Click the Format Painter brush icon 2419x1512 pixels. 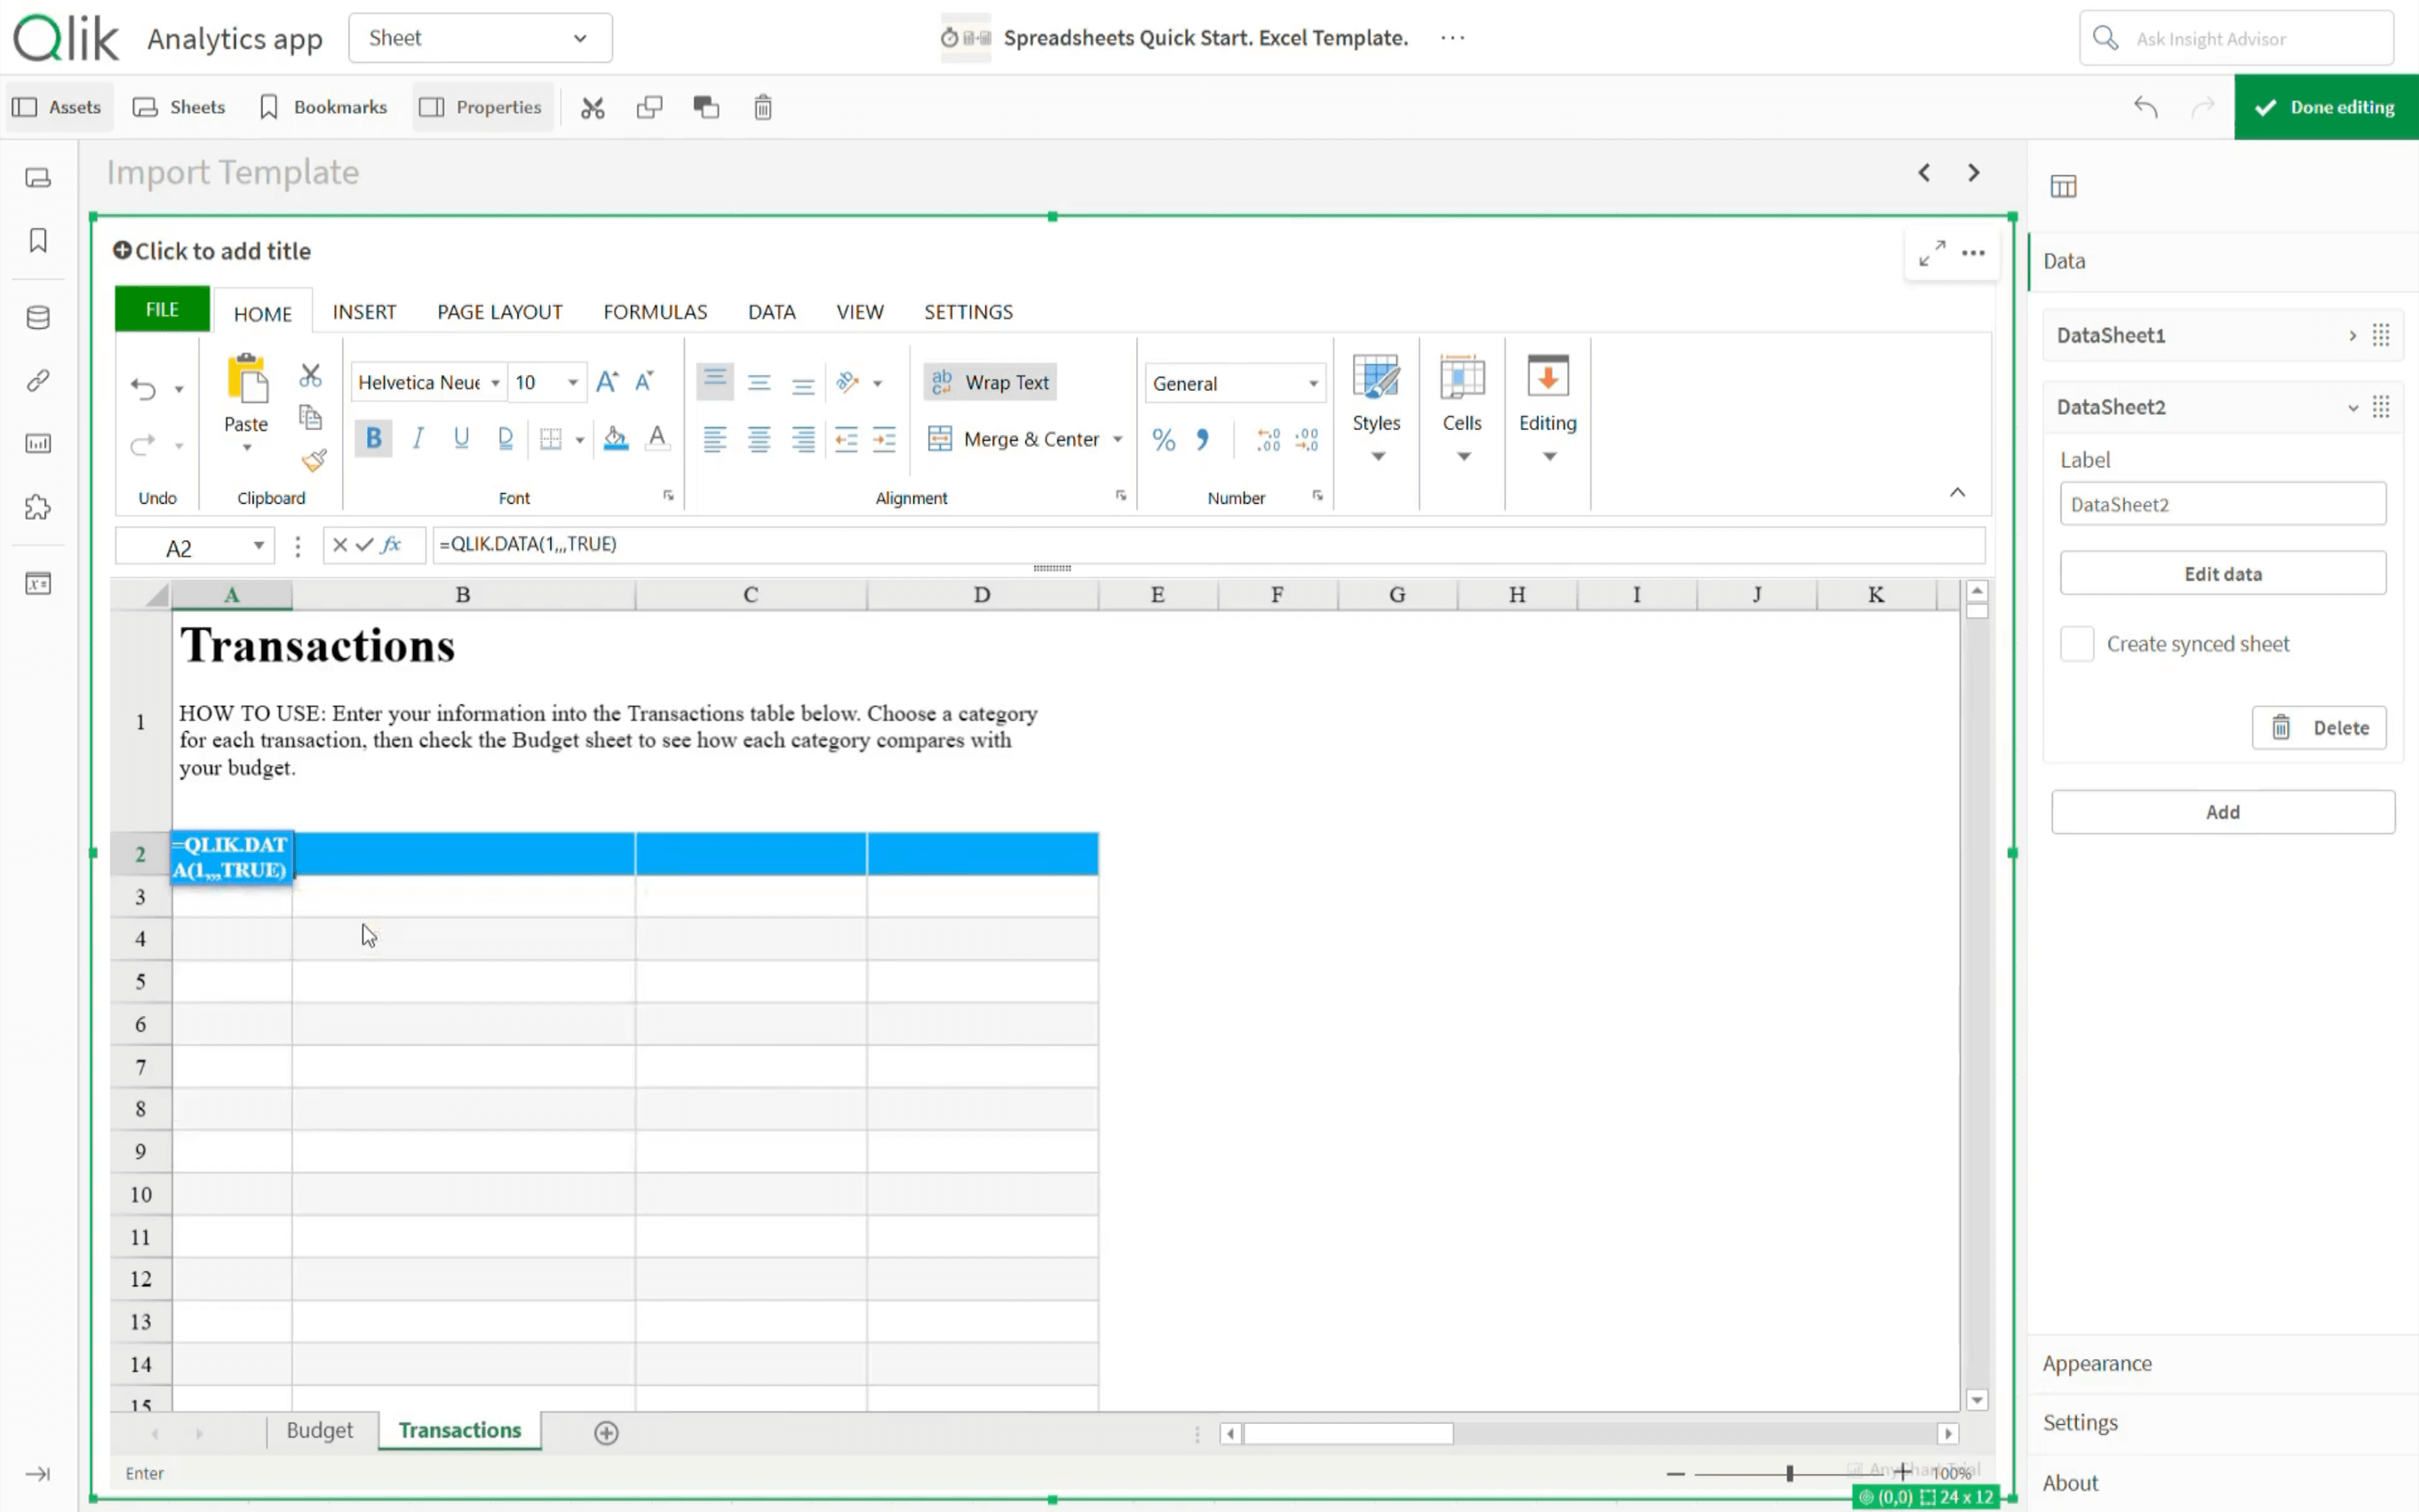[x=314, y=461]
